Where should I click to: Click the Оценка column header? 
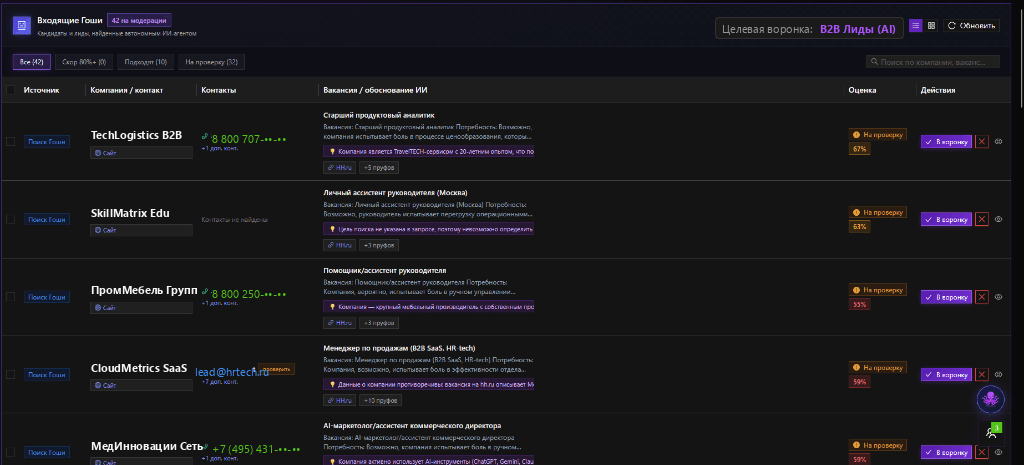tap(862, 90)
